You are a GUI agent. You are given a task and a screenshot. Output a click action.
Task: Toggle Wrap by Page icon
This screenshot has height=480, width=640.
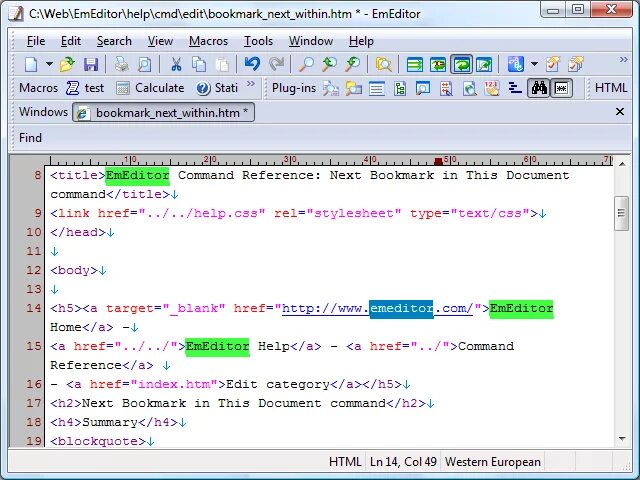point(484,64)
